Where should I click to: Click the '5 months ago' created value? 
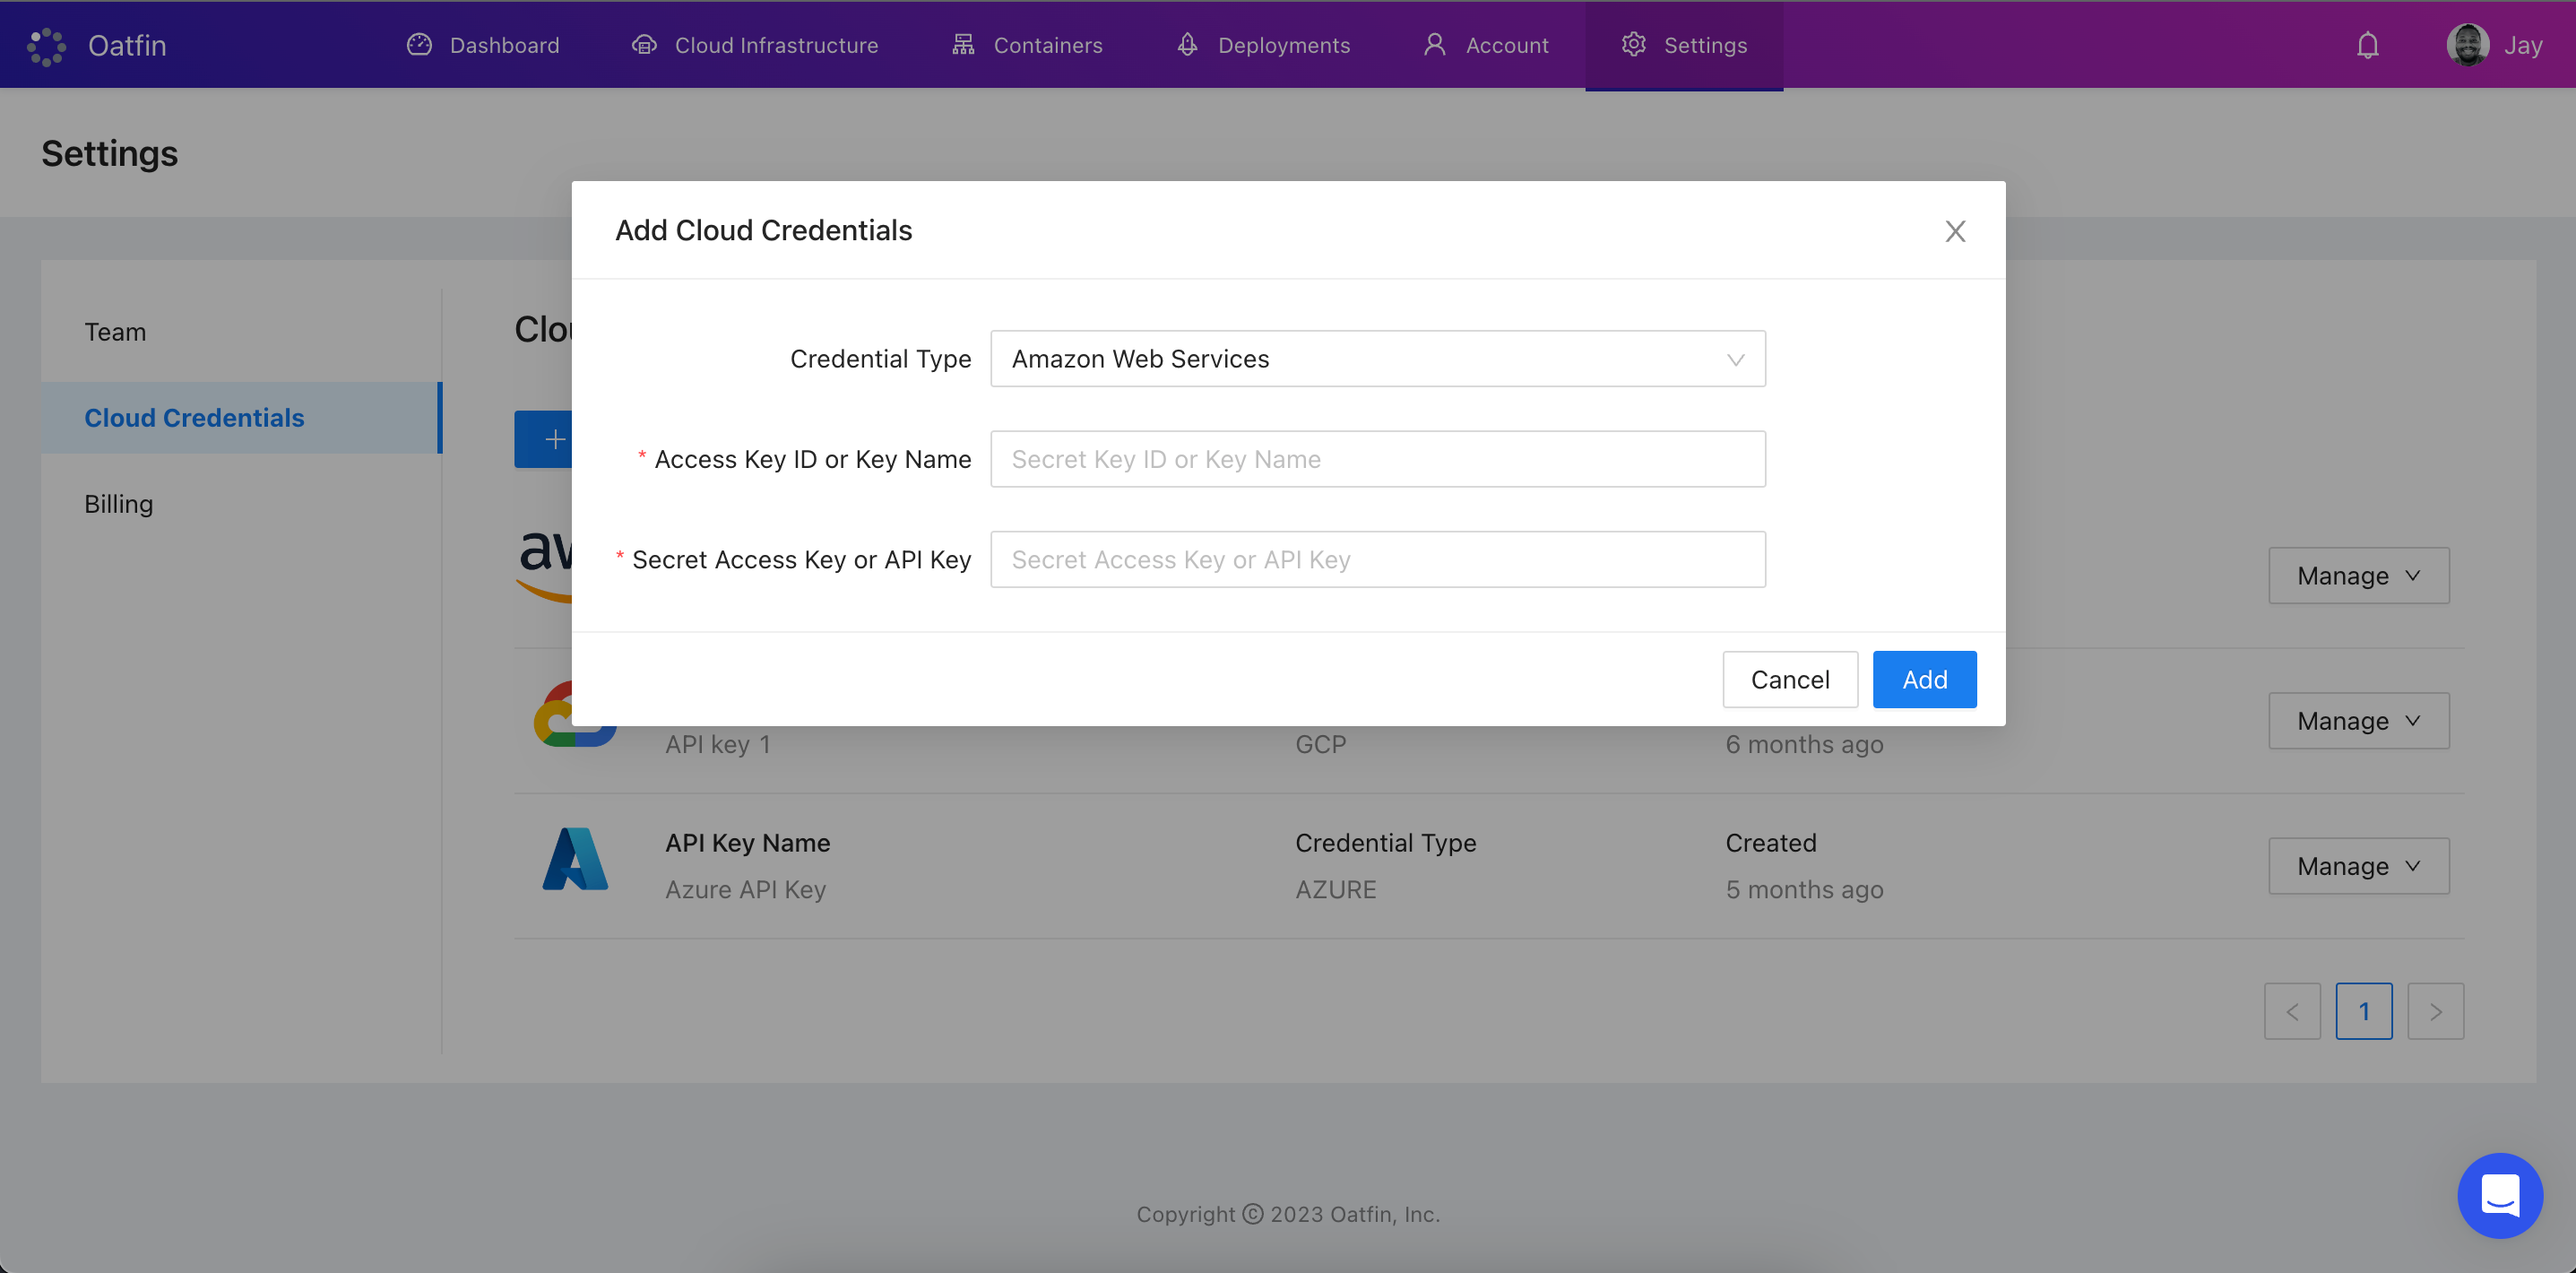click(1804, 889)
